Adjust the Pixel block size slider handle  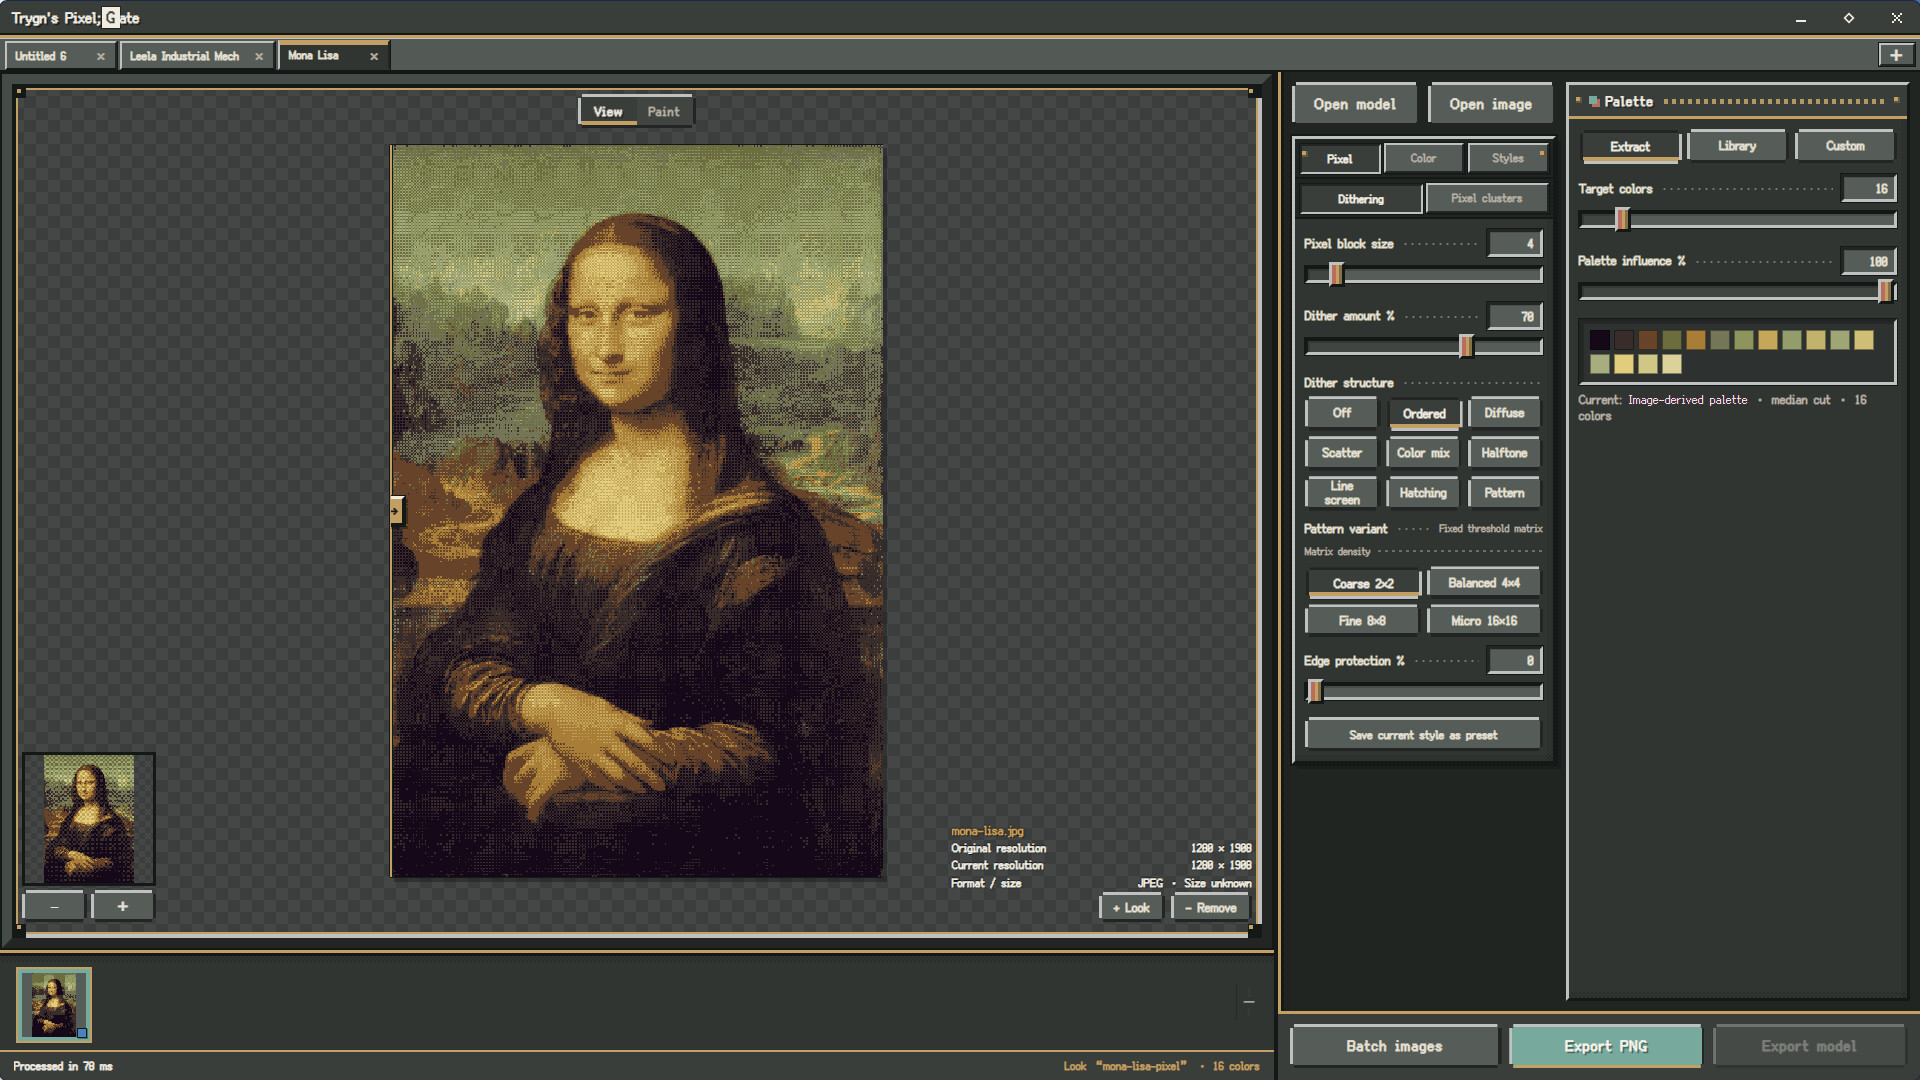click(x=1335, y=274)
